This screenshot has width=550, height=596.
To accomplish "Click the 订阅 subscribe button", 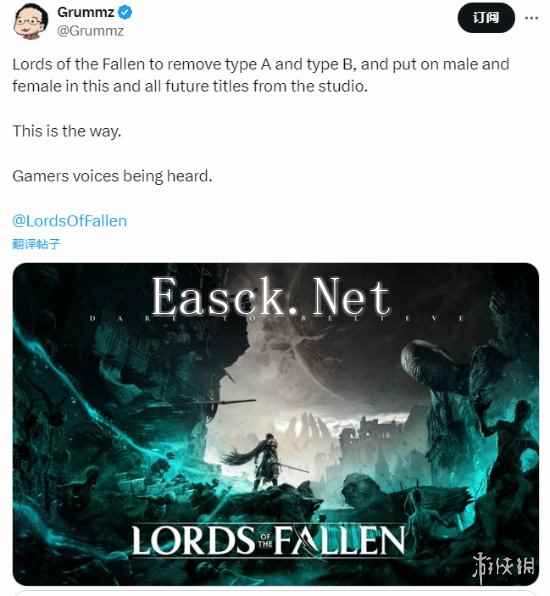I will 486,17.
